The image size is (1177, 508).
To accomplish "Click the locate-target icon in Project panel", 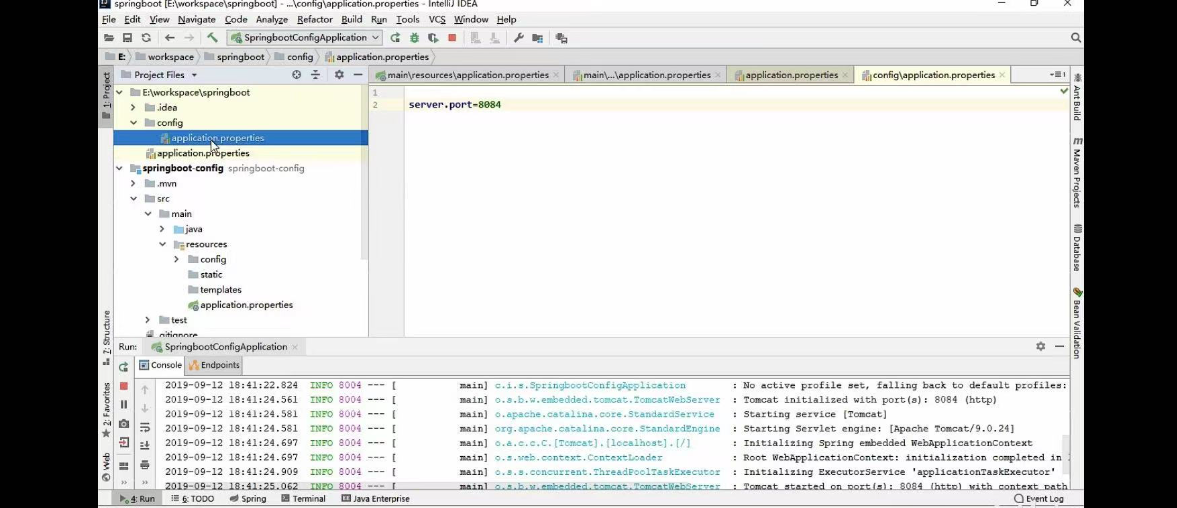I will [297, 75].
